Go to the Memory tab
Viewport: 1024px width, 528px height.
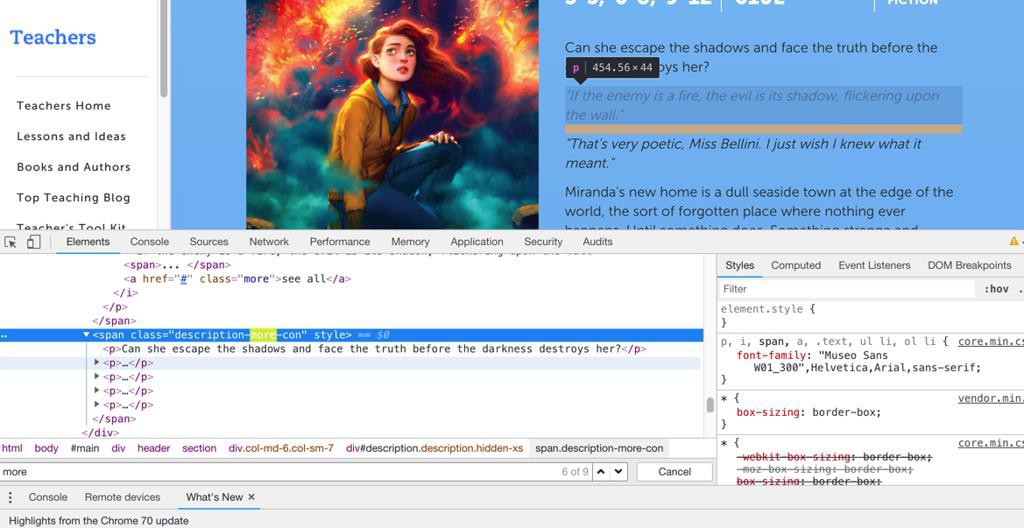(410, 242)
